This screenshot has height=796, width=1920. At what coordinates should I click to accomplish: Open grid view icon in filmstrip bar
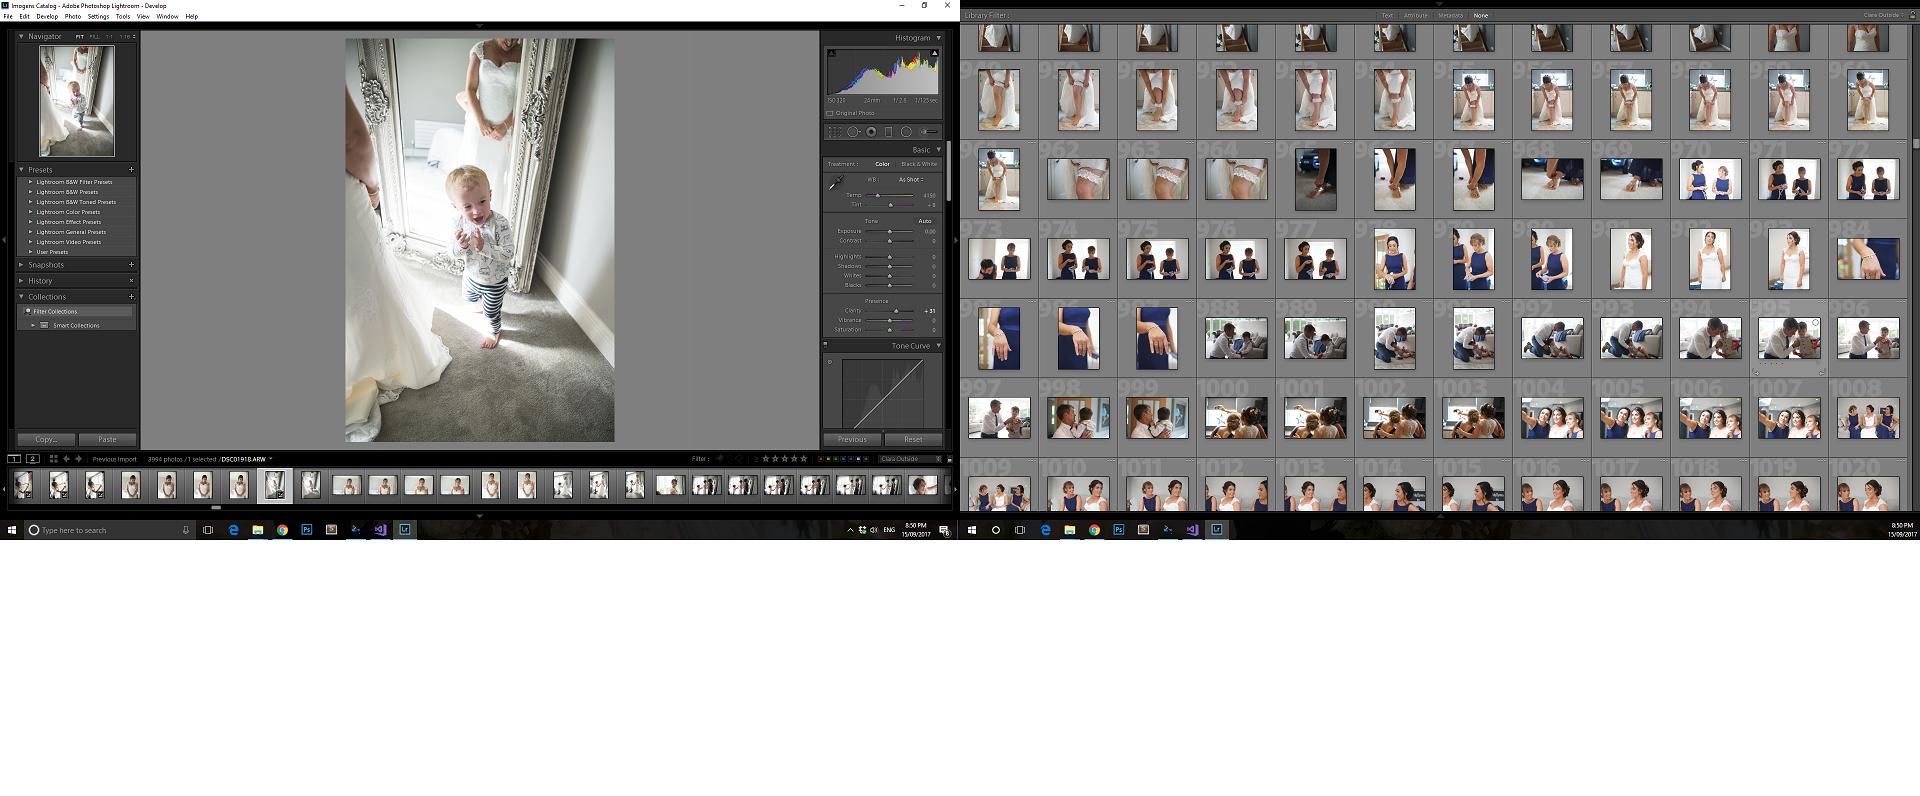54,459
